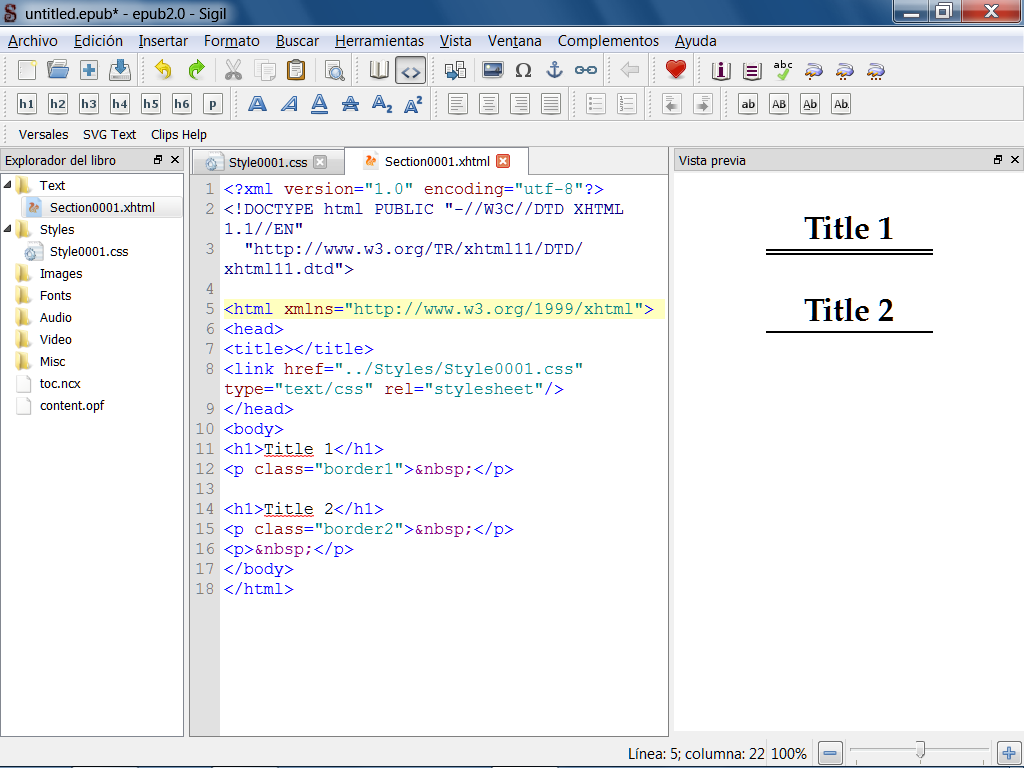The image size is (1024, 768).
Task: Select the Images folder in book explorer
Action: tap(60, 273)
